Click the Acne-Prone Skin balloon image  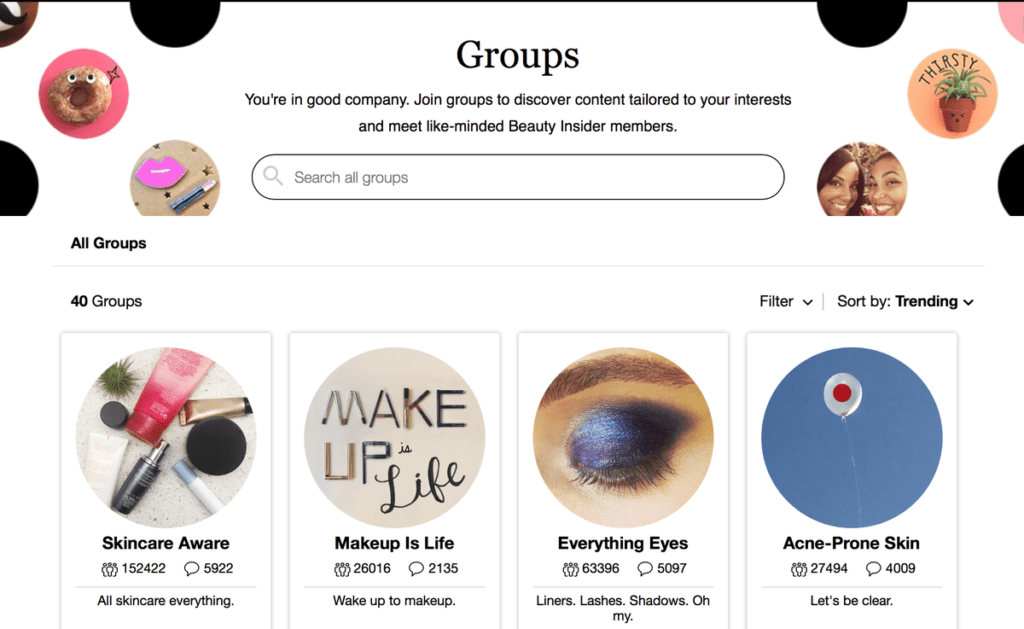(852, 438)
